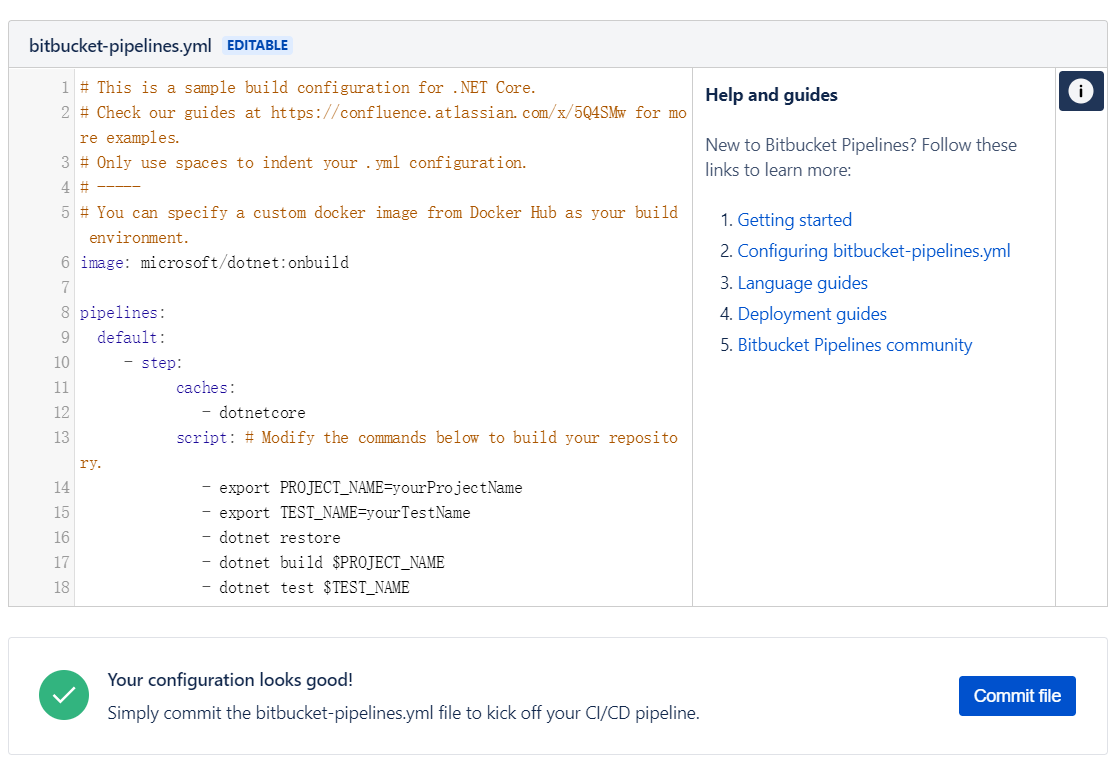Image resolution: width=1119 pixels, height=769 pixels.
Task: Open the Deployment guides link
Action: [x=812, y=313]
